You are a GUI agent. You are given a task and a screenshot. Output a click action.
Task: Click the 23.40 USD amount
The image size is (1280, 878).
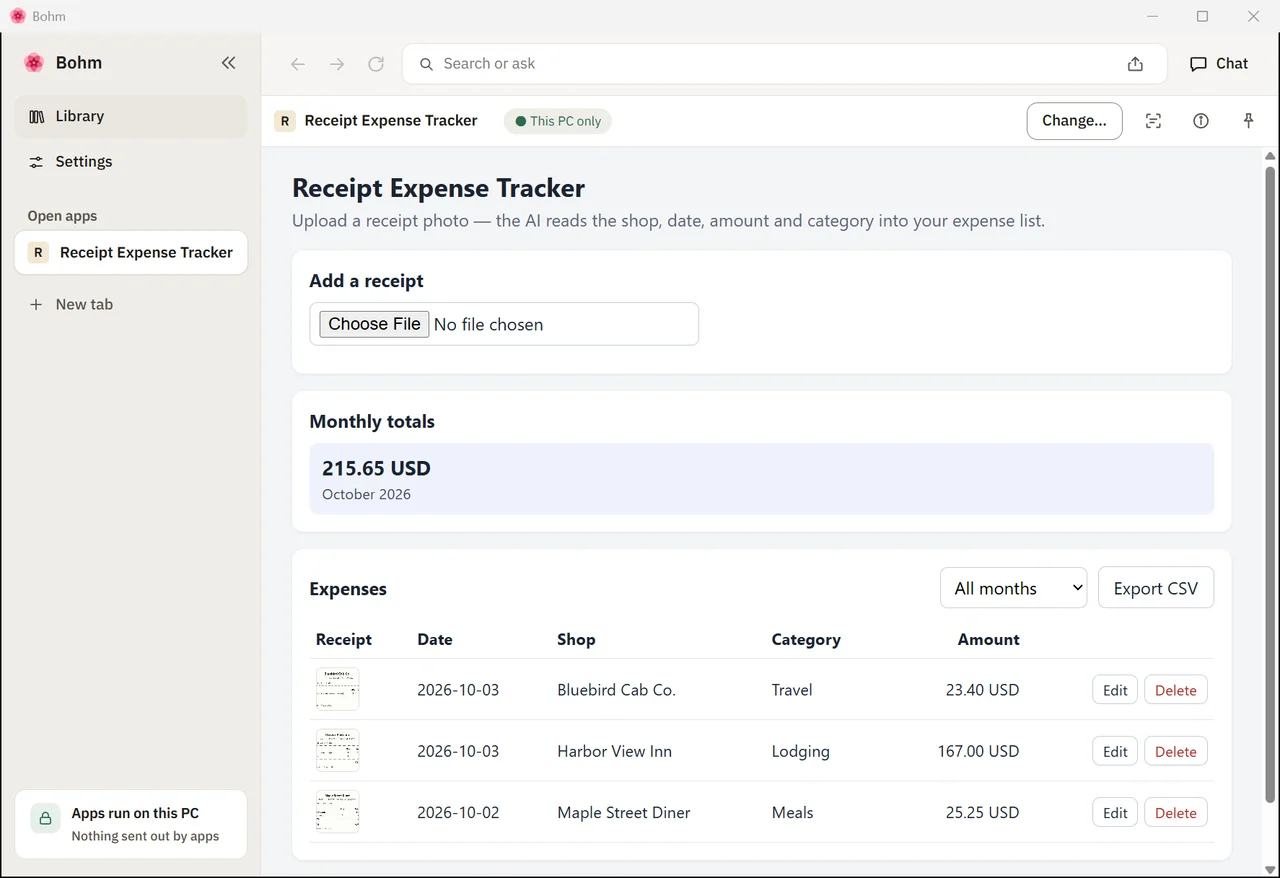982,690
